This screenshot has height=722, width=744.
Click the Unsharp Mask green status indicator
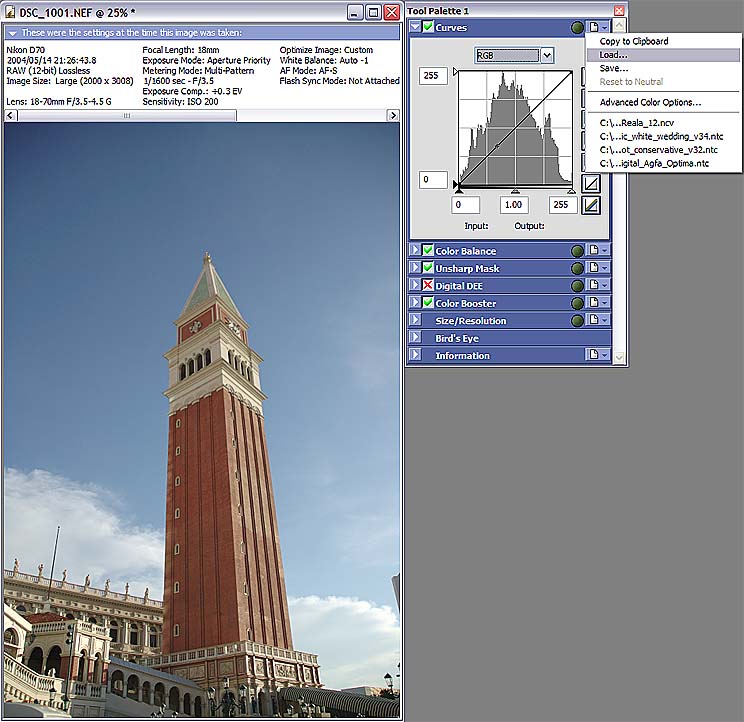pyautogui.click(x=578, y=269)
